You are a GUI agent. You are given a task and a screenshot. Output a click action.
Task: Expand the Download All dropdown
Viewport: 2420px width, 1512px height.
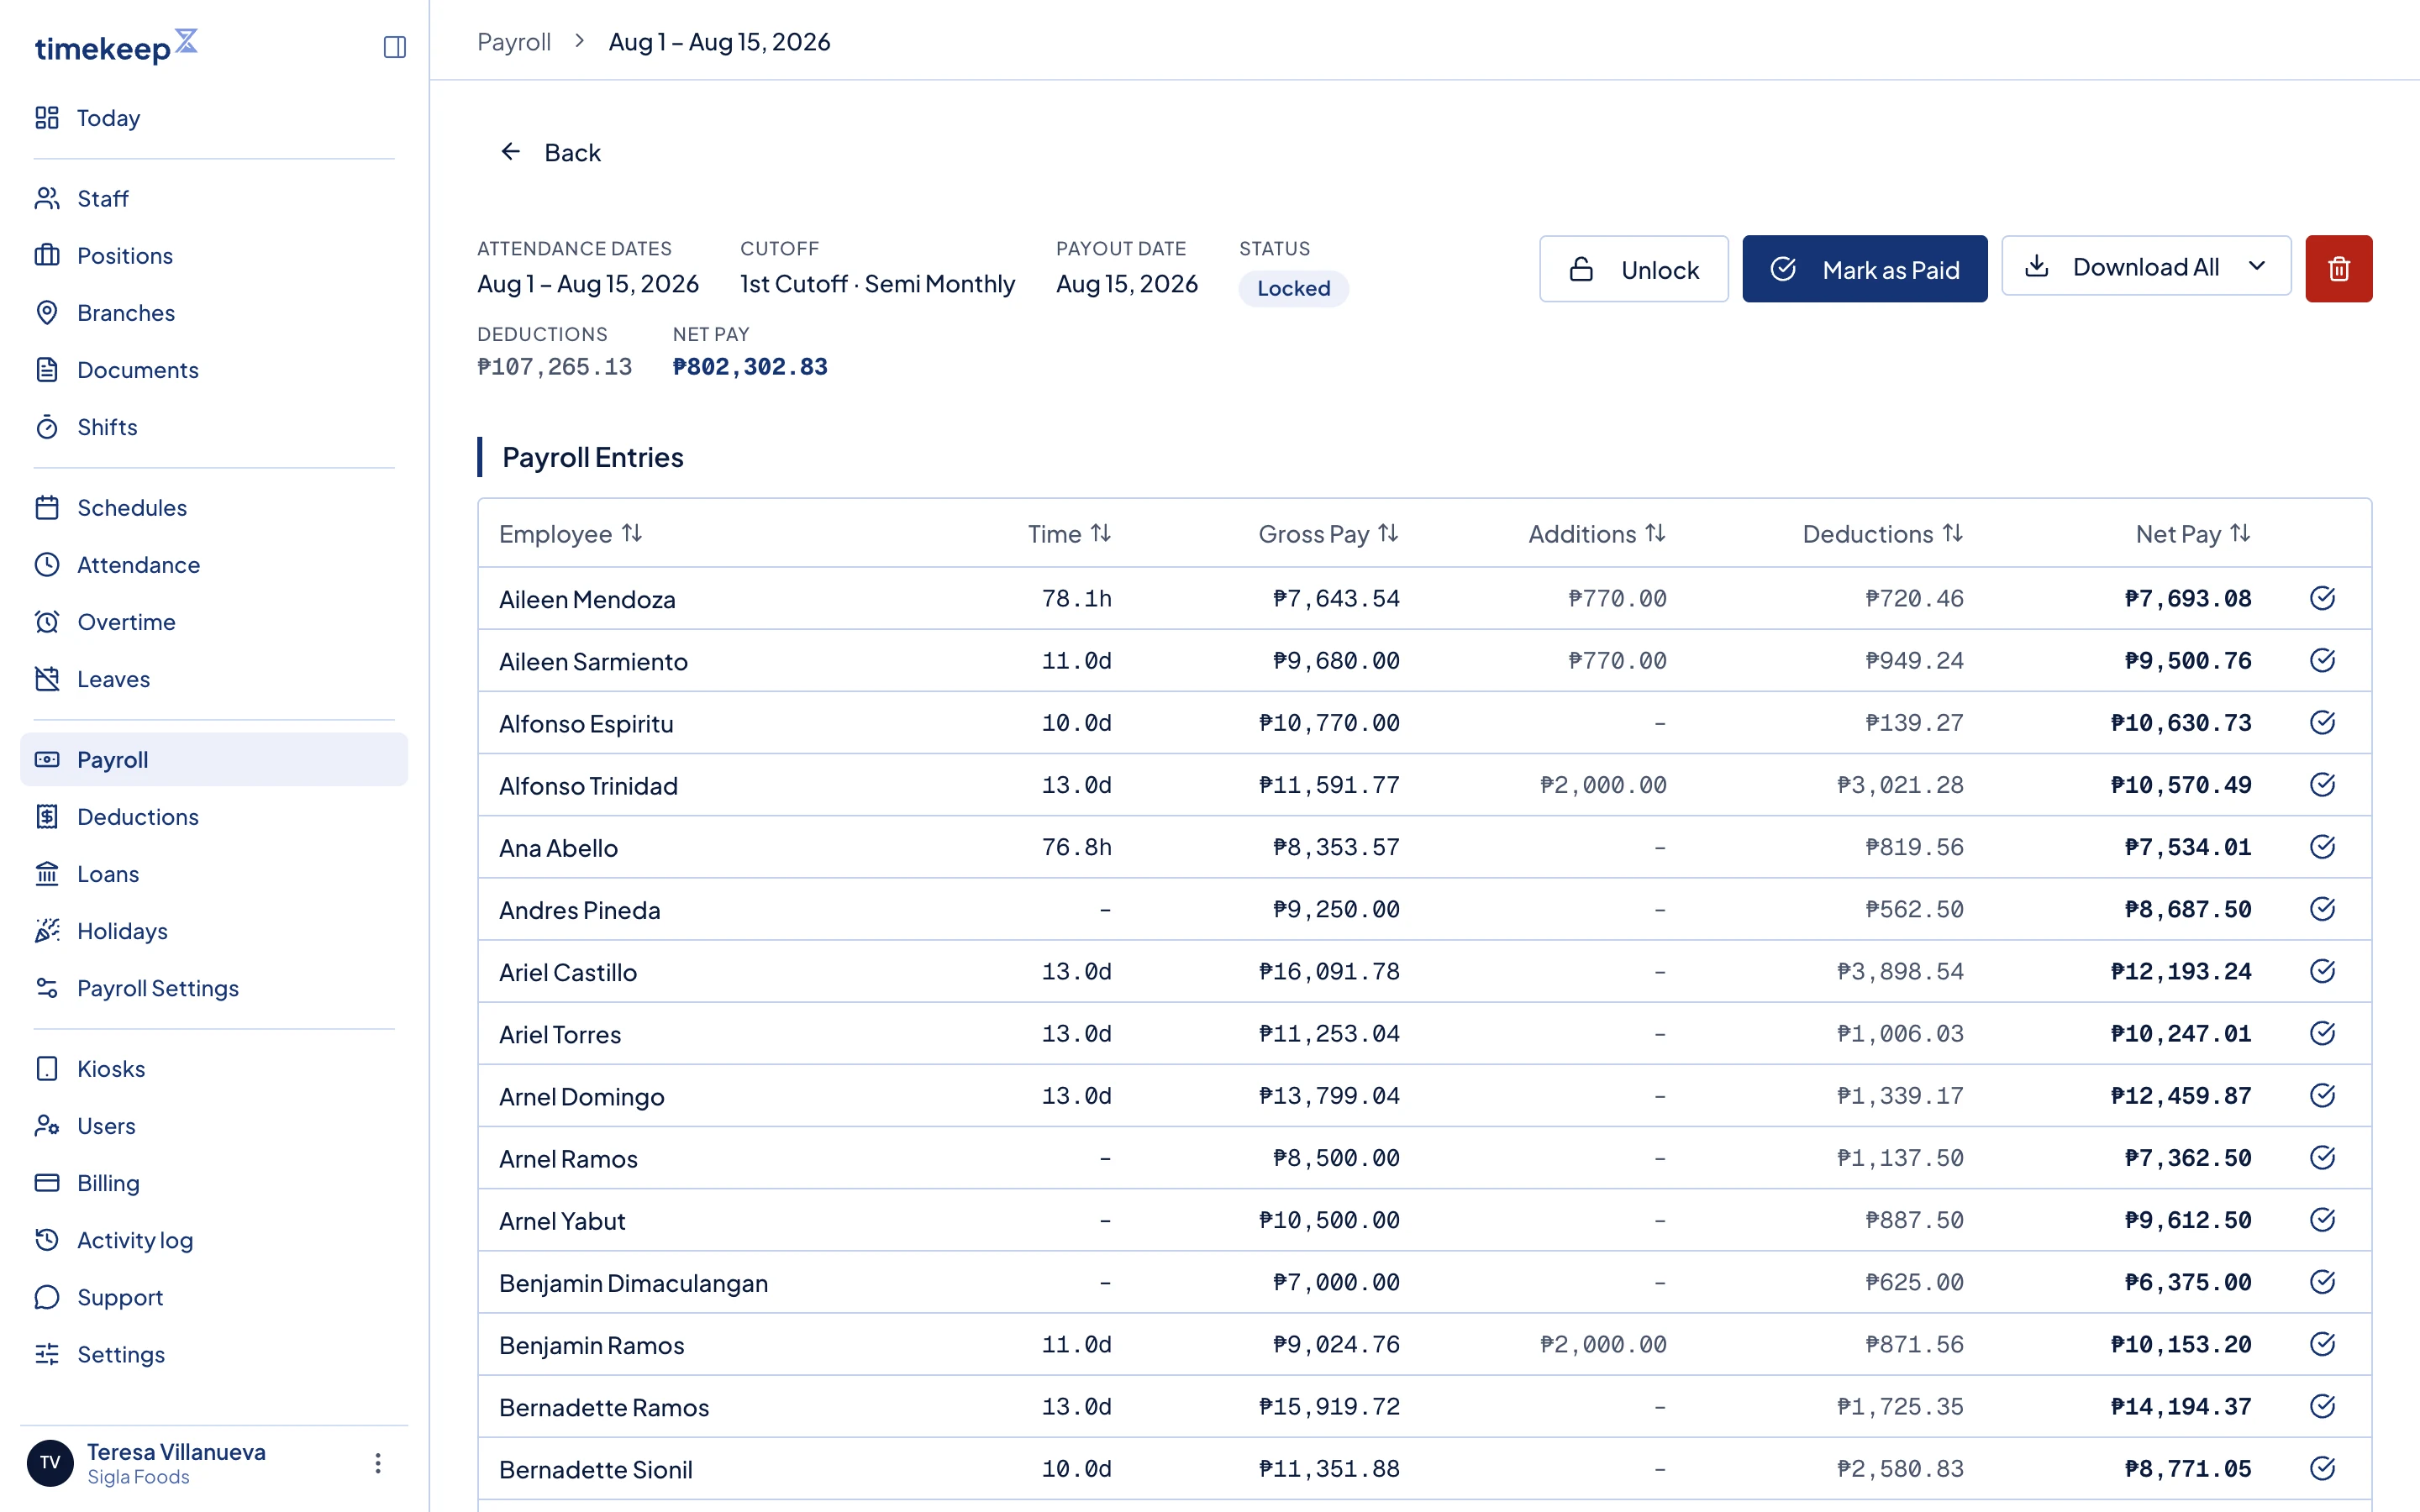tap(2146, 266)
